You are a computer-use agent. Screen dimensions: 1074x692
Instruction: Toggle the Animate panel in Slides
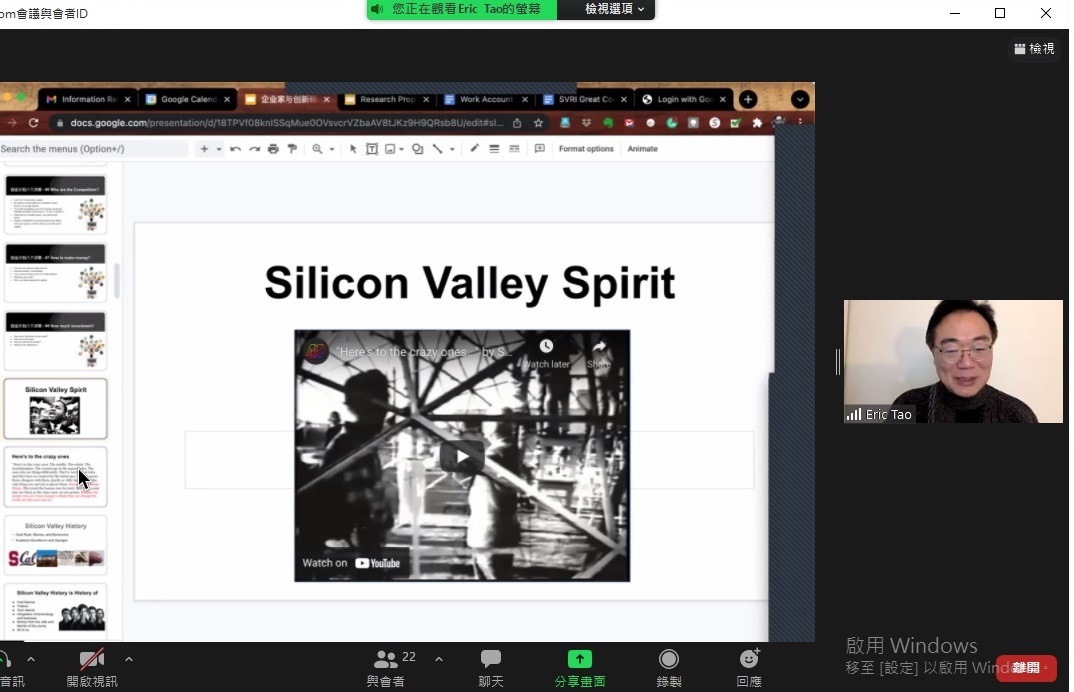[x=642, y=149]
